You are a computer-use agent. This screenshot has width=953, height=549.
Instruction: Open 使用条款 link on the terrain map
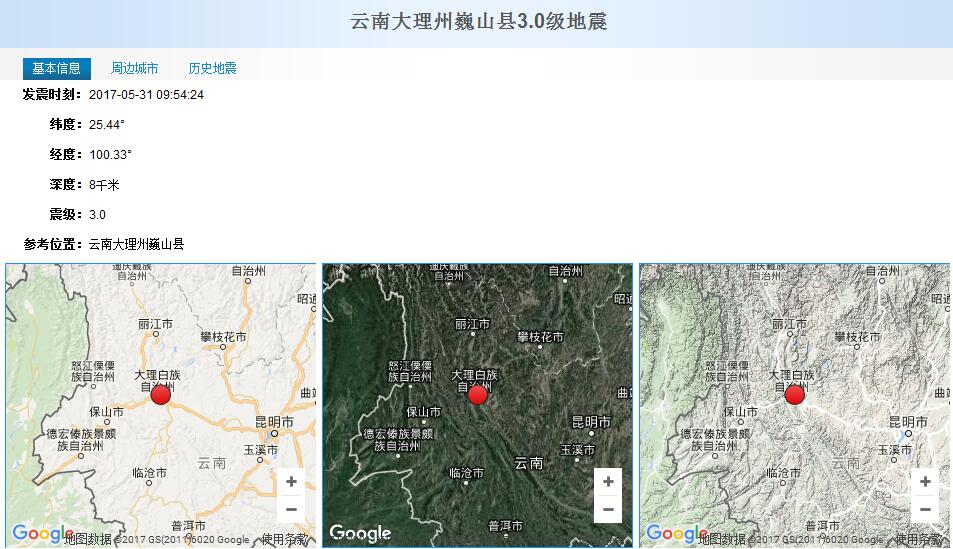[x=920, y=540]
